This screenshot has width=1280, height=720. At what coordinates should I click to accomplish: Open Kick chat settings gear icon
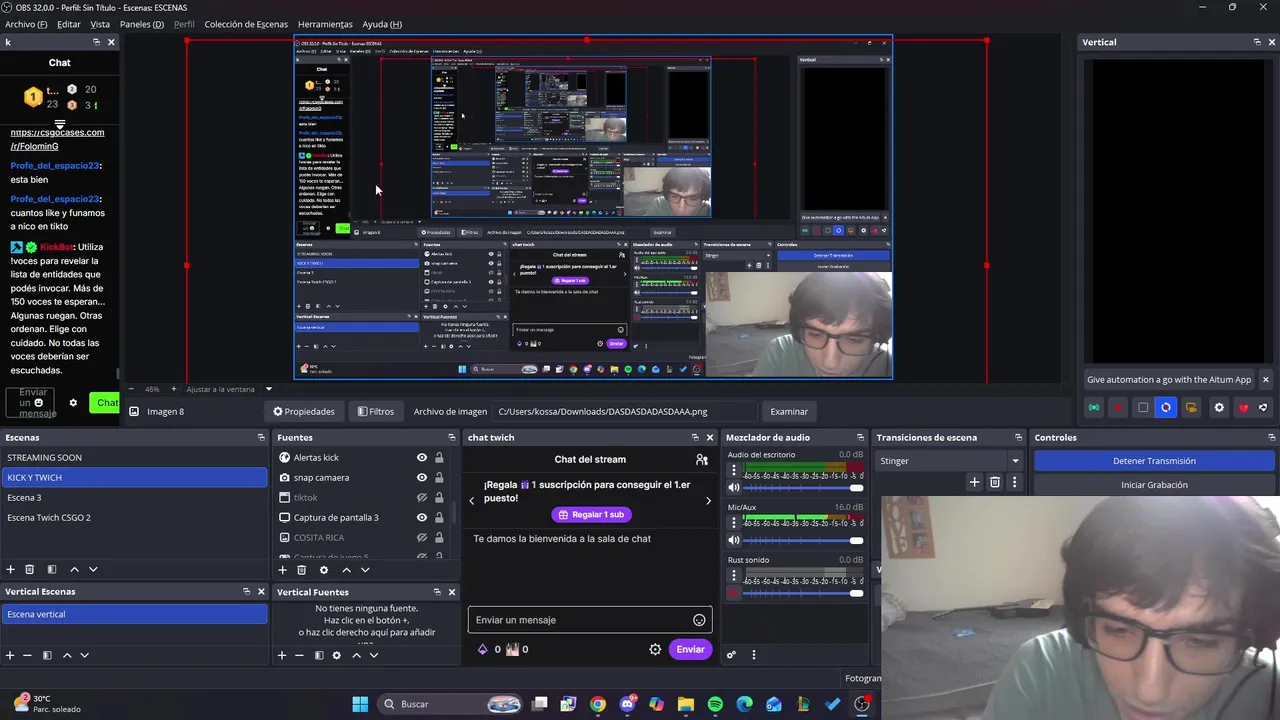[x=73, y=403]
